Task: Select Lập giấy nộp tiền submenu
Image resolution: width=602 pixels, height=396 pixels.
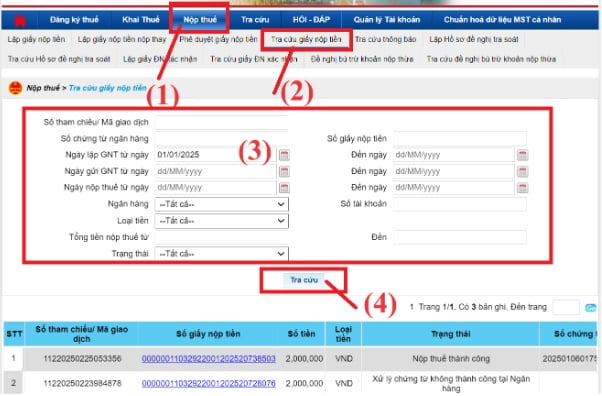Action: (x=36, y=39)
